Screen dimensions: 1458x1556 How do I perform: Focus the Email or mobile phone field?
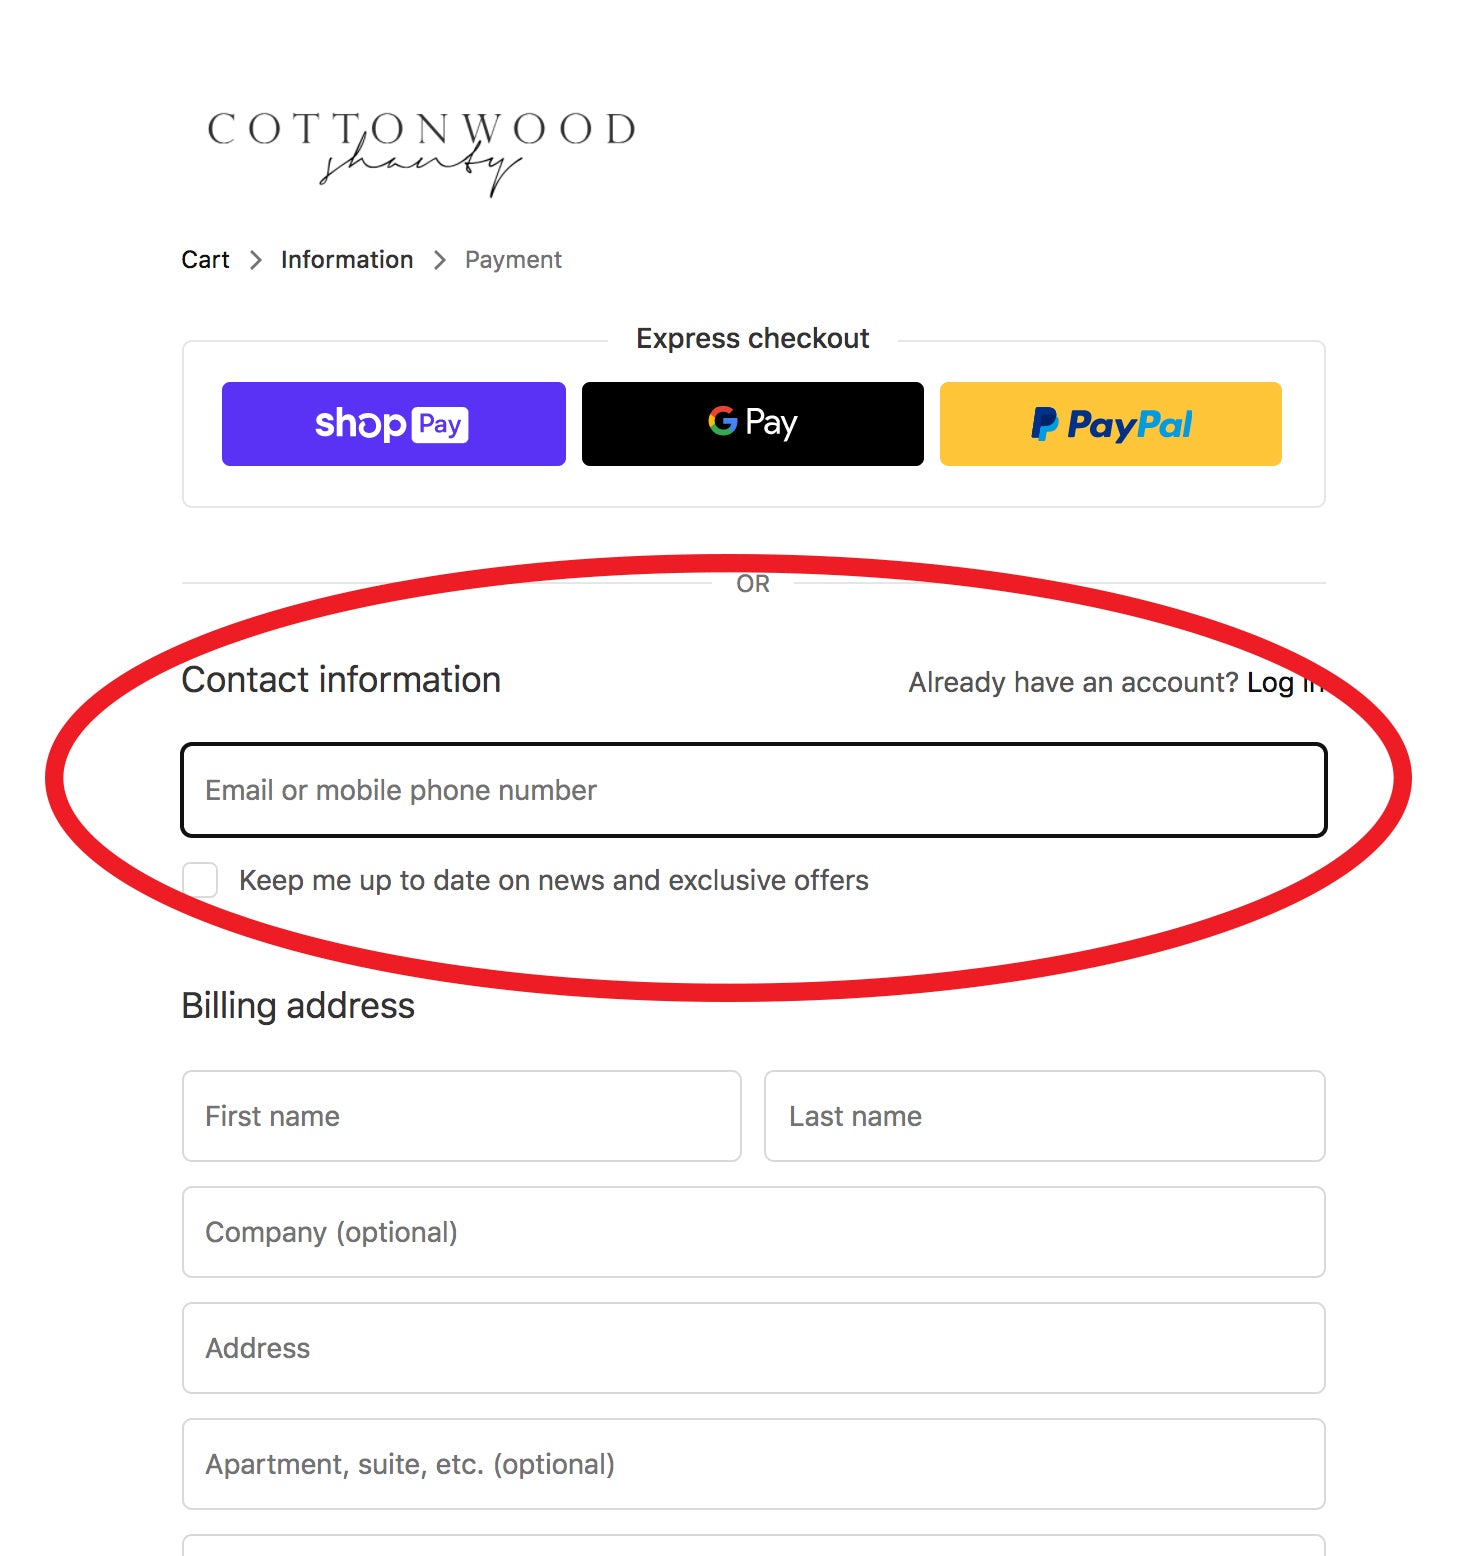pyautogui.click(x=754, y=790)
